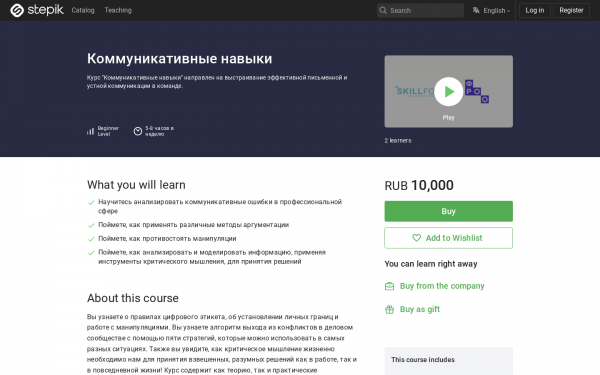Click the Skillfolio video thumbnail logo

pyautogui.click(x=415, y=91)
